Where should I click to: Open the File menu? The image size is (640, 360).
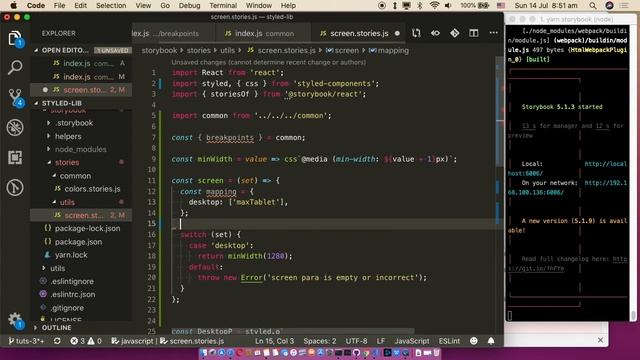point(59,5)
